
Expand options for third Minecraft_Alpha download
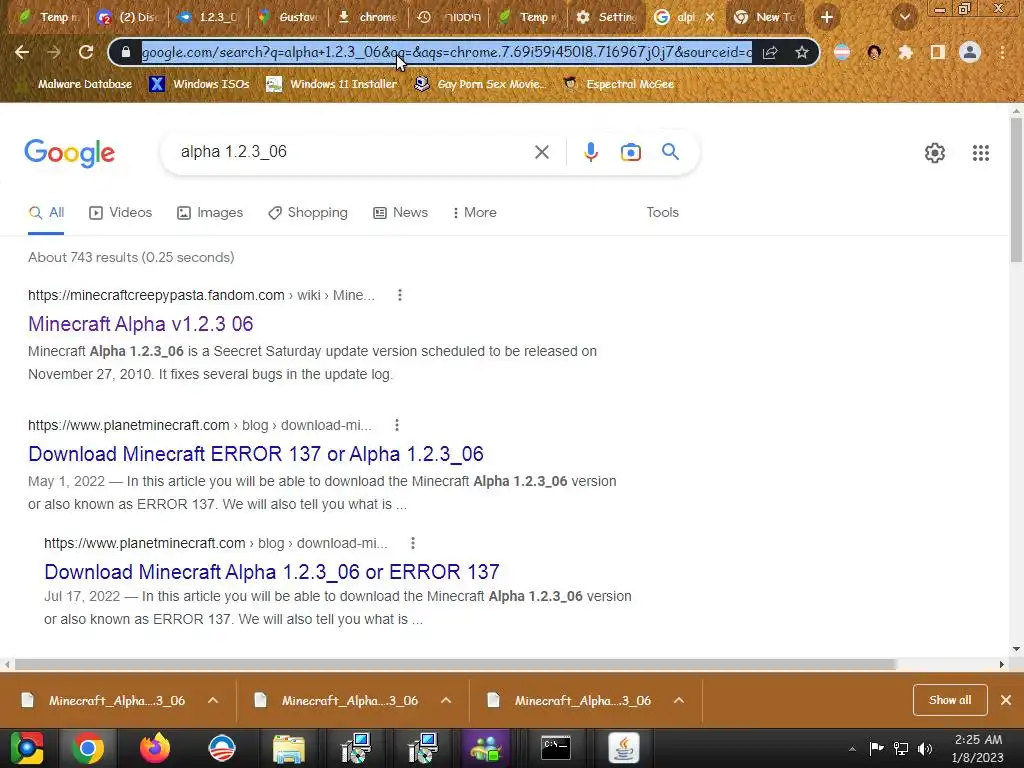pos(679,700)
